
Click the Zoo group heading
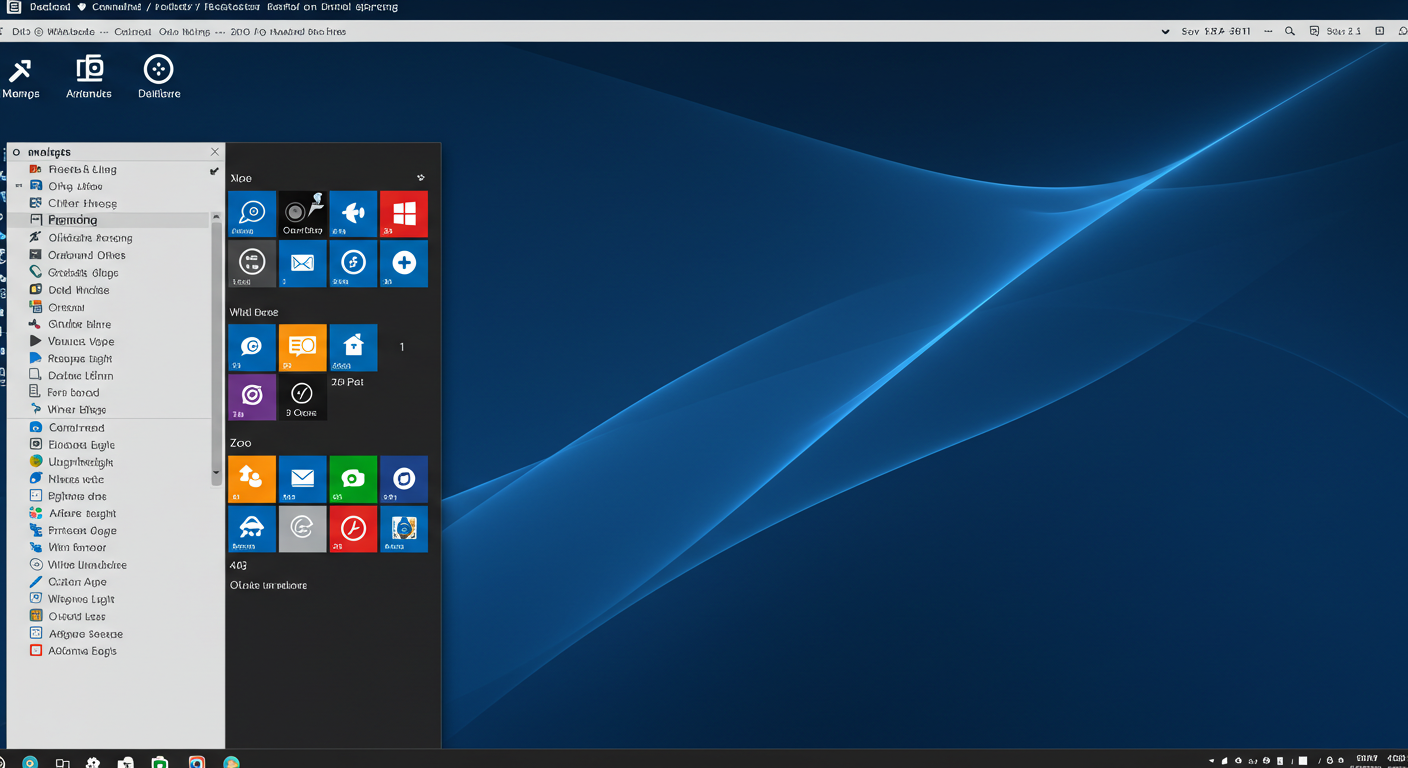tap(240, 443)
